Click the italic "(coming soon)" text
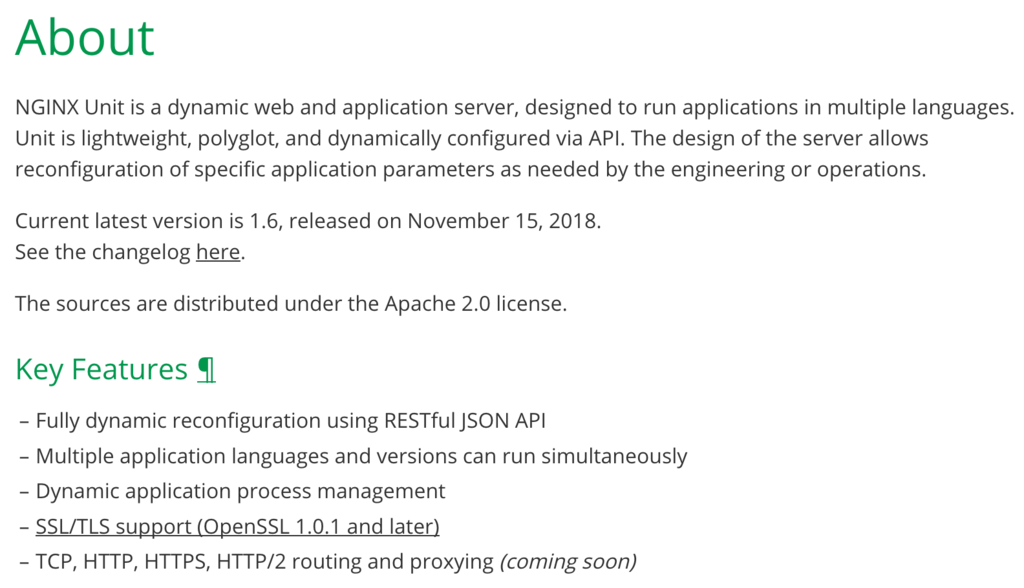The width and height of the screenshot is (1024, 588). click(x=568, y=562)
